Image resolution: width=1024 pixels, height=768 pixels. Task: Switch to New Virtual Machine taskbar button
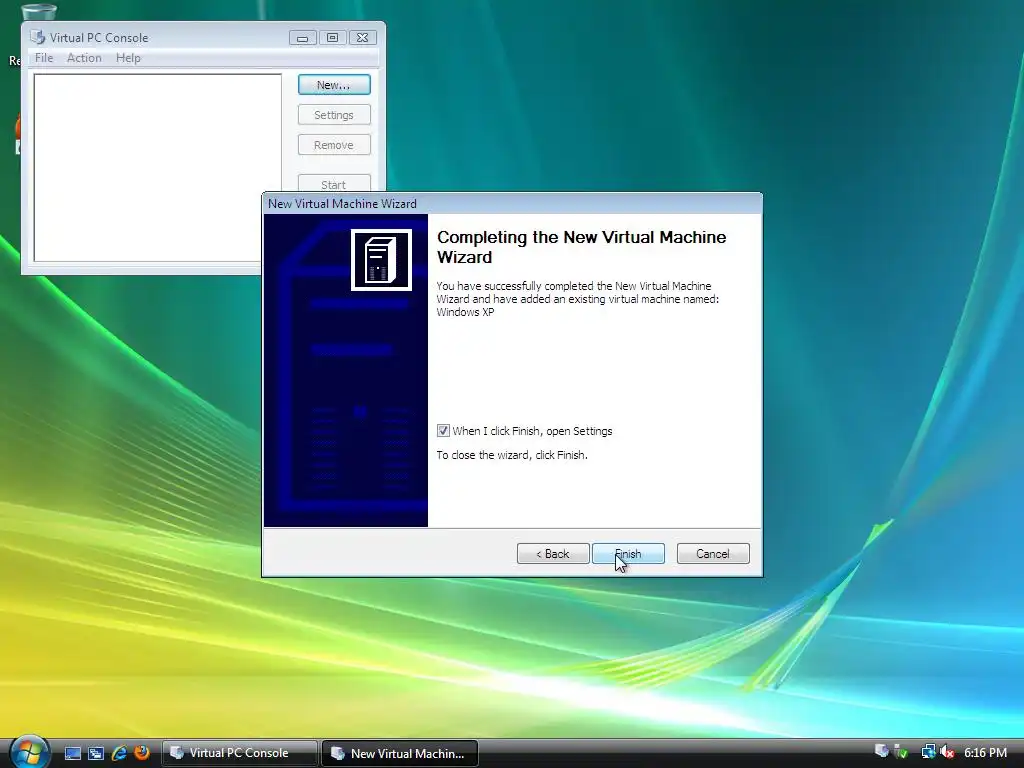400,753
